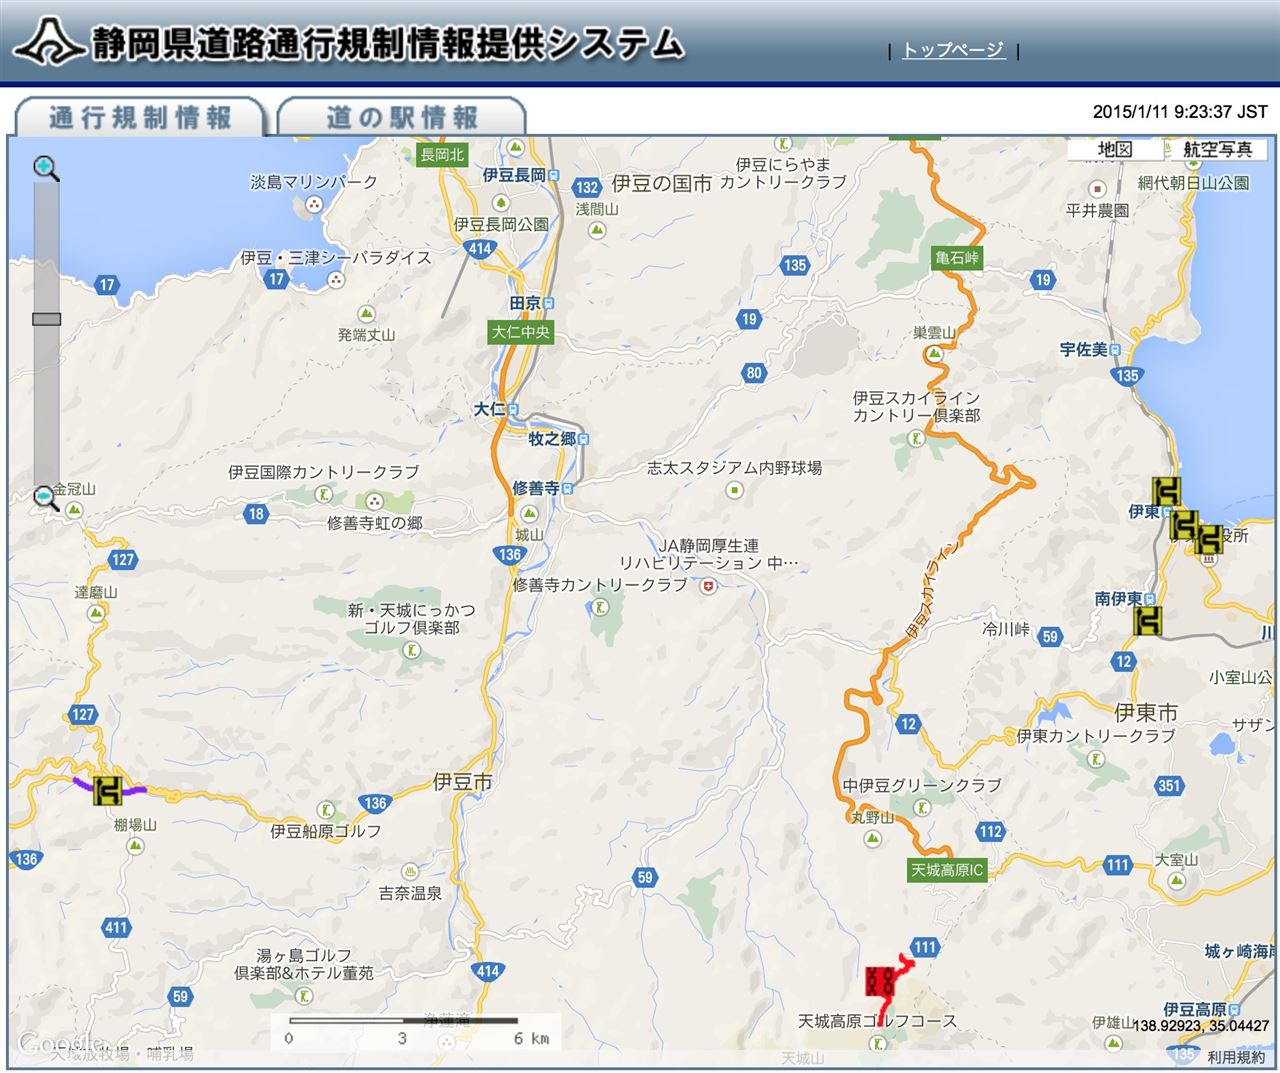This screenshot has width=1280, height=1073.
Task: Click the coordinates readout 138.92923, 35.04427
Action: pyautogui.click(x=1201, y=1026)
